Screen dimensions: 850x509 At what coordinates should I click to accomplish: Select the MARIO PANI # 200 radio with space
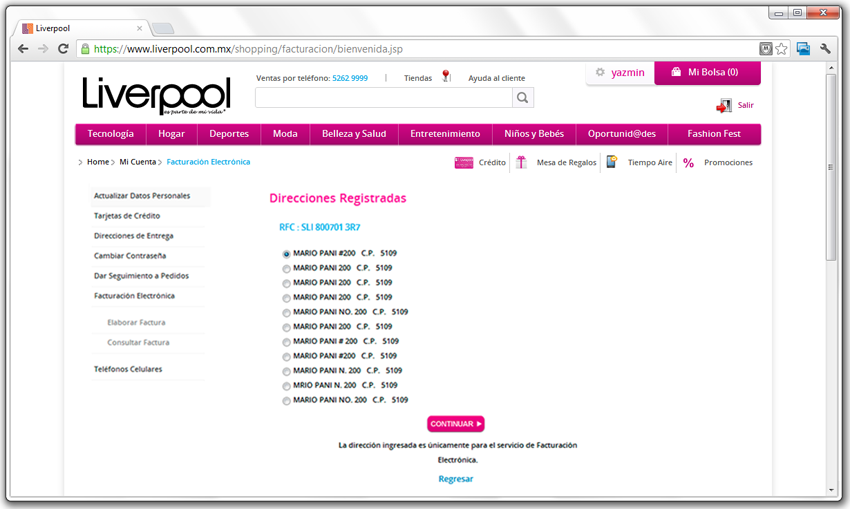click(x=286, y=342)
